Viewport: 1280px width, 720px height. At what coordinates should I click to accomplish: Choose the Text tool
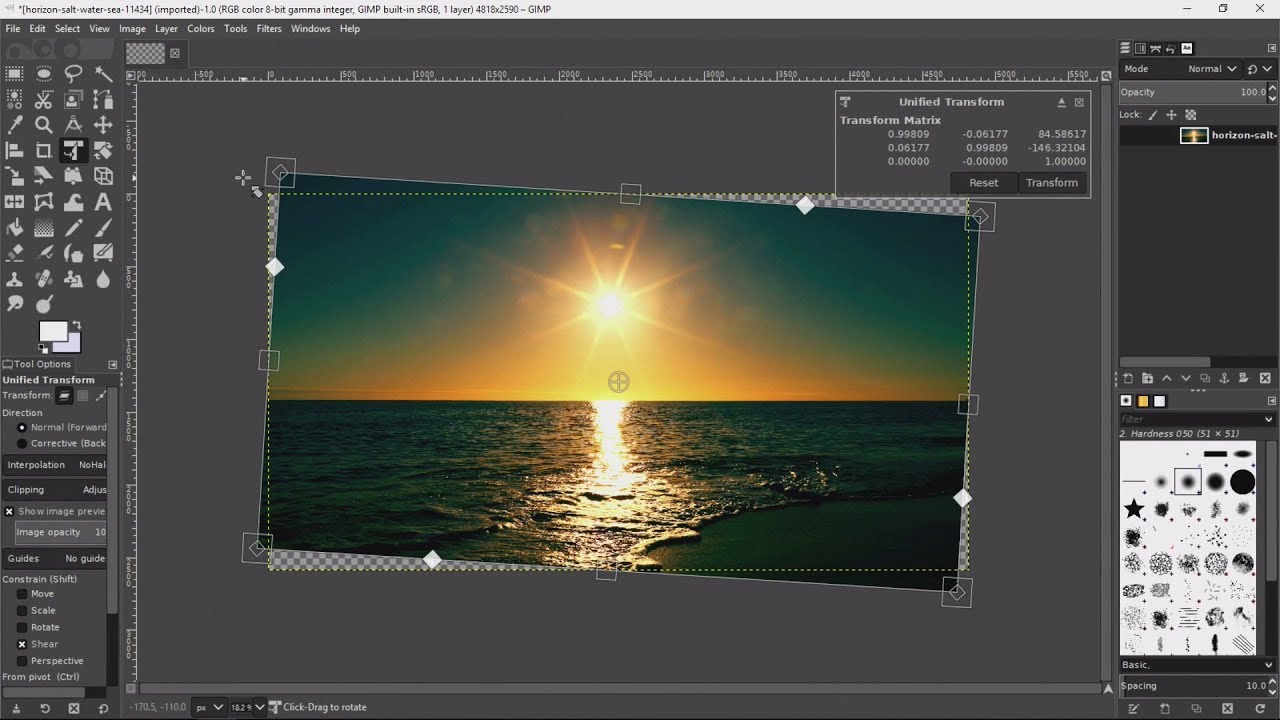click(x=103, y=202)
